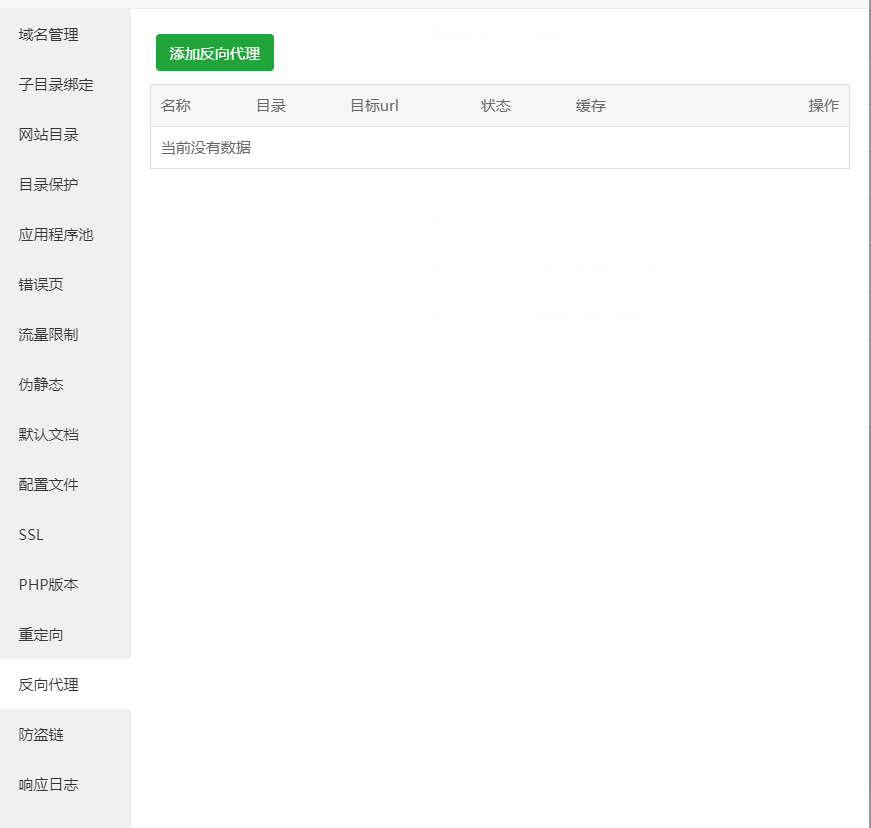This screenshot has height=828, width=871.
Task: Go to 配置文件 tab
Action: click(x=65, y=484)
